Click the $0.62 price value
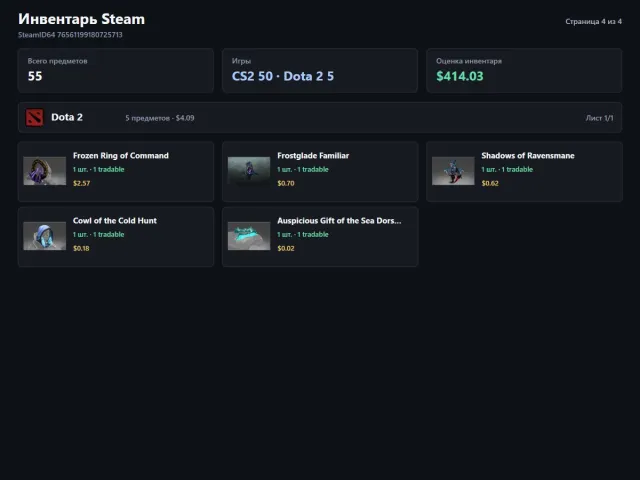The width and height of the screenshot is (640, 480). (490, 183)
